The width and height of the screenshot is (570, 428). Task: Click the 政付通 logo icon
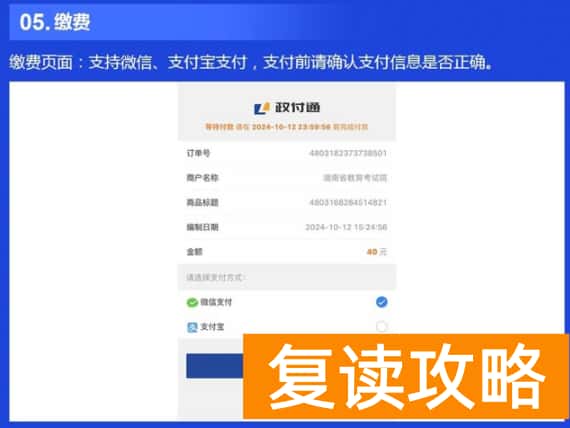(262, 108)
